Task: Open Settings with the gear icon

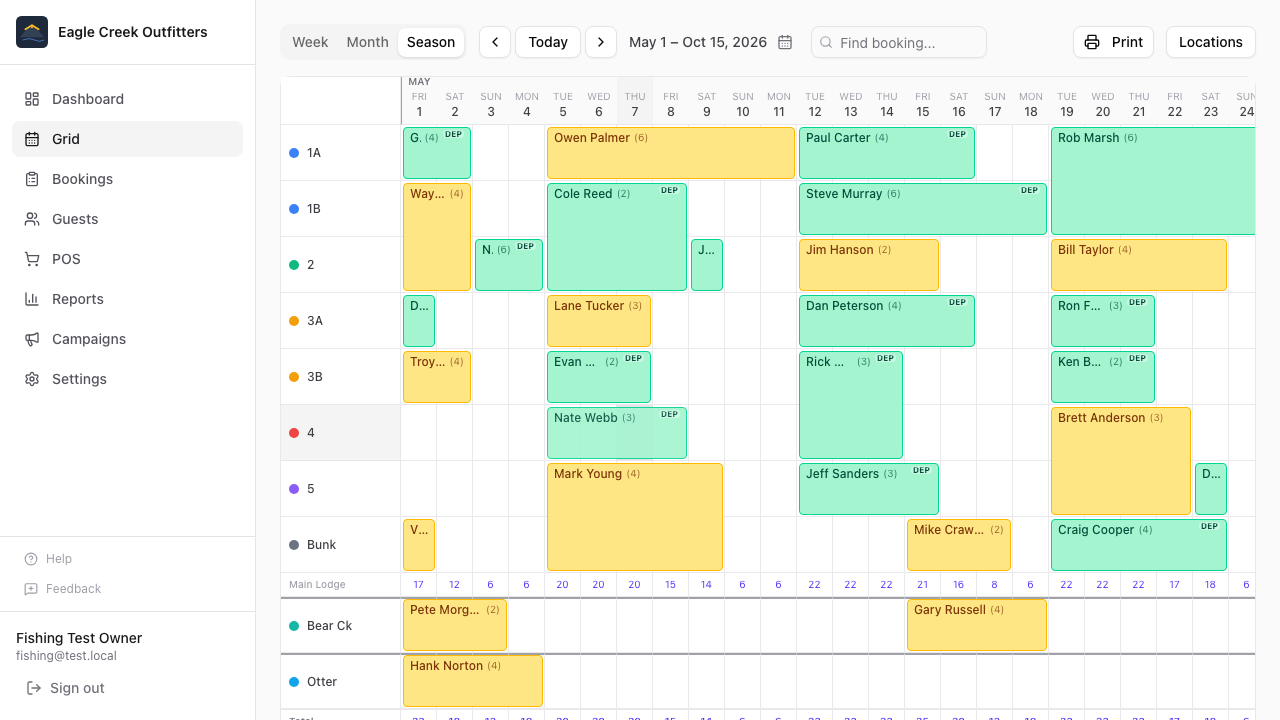Action: pyautogui.click(x=31, y=379)
